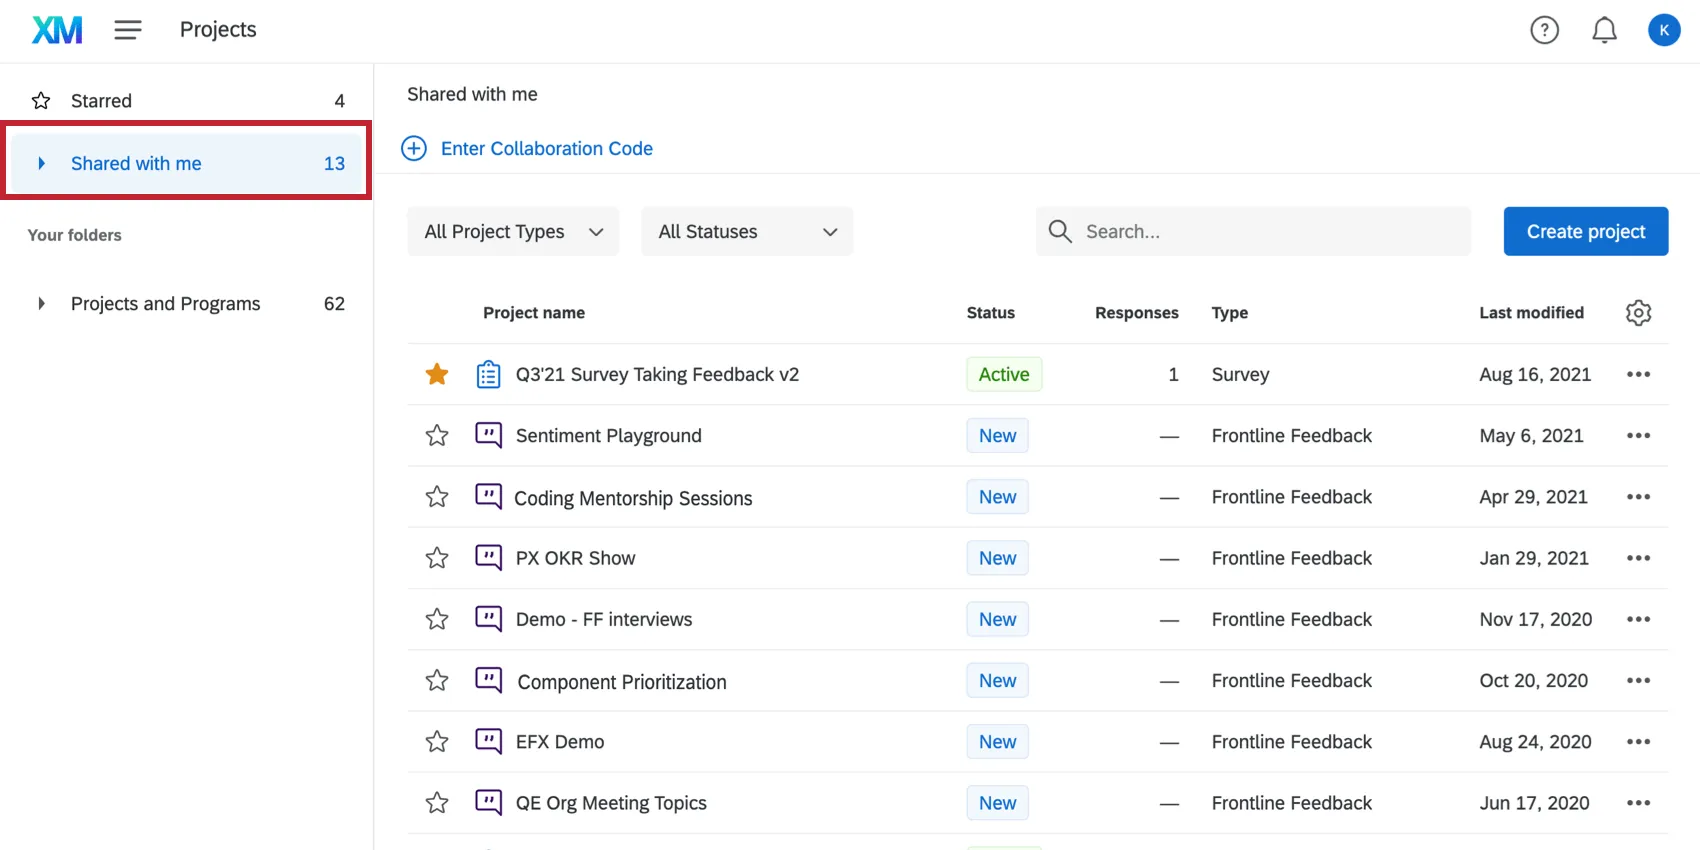Image resolution: width=1700 pixels, height=850 pixels.
Task: Click the XM logo icon
Action: click(x=57, y=30)
